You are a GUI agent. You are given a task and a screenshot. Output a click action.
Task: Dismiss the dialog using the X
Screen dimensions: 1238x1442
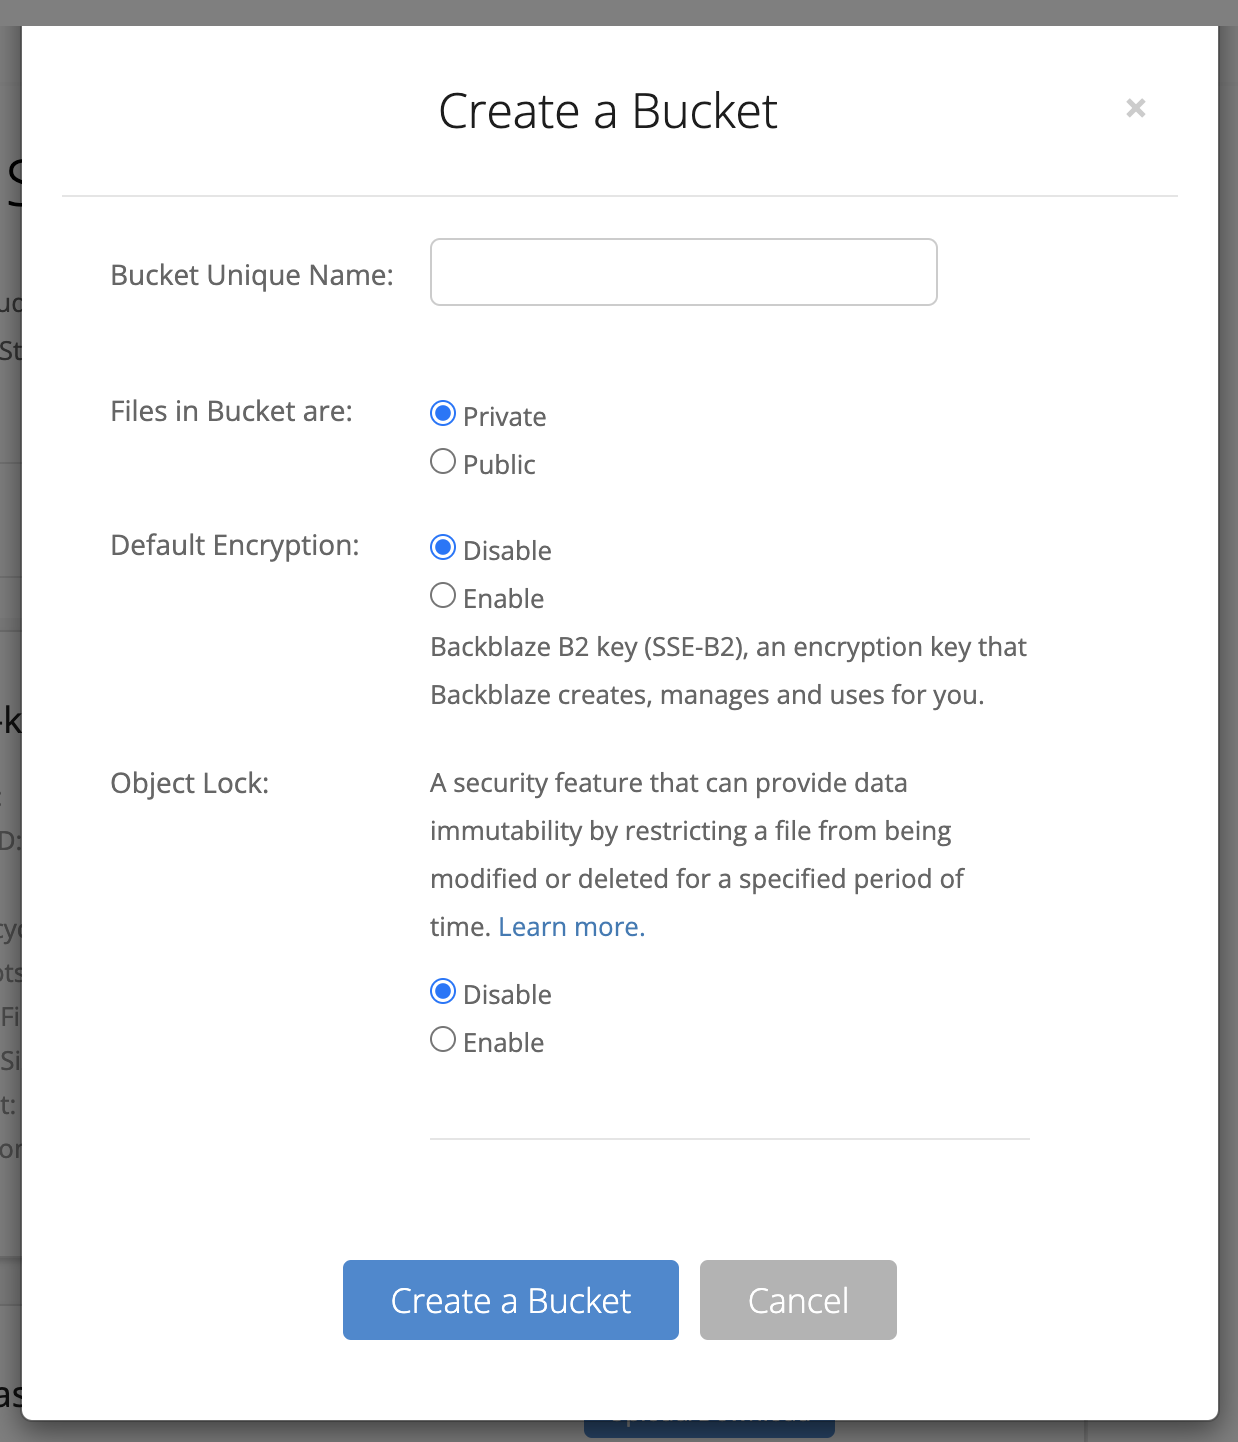1135,108
